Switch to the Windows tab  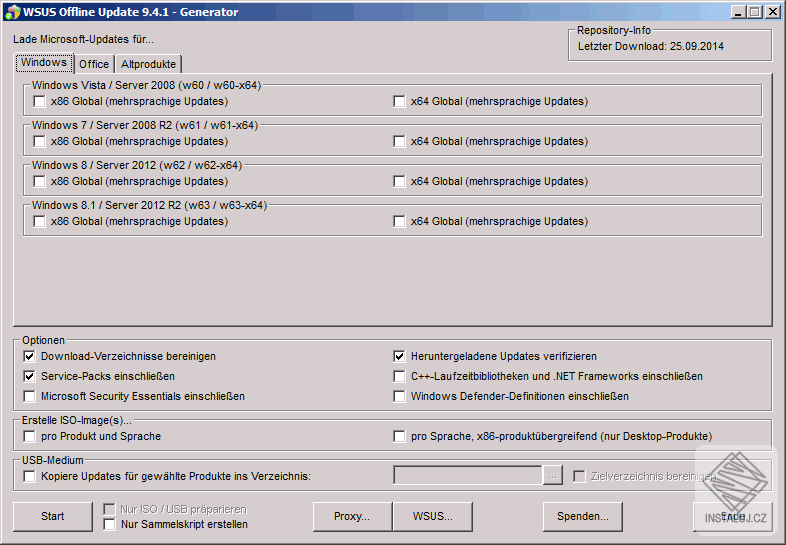[x=44, y=63]
